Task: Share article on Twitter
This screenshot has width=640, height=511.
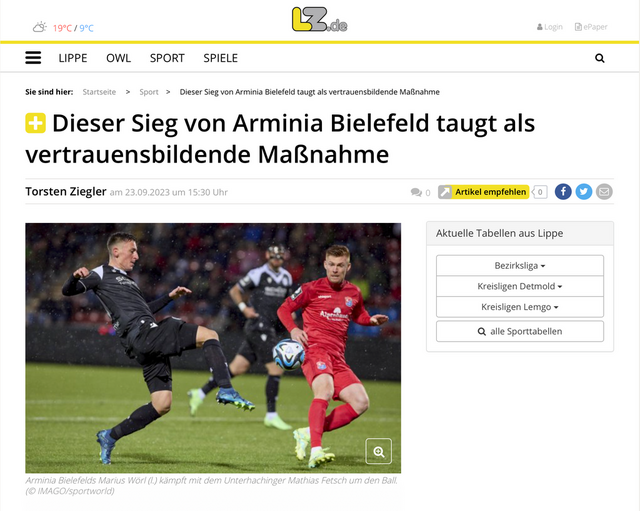Action: 584,192
